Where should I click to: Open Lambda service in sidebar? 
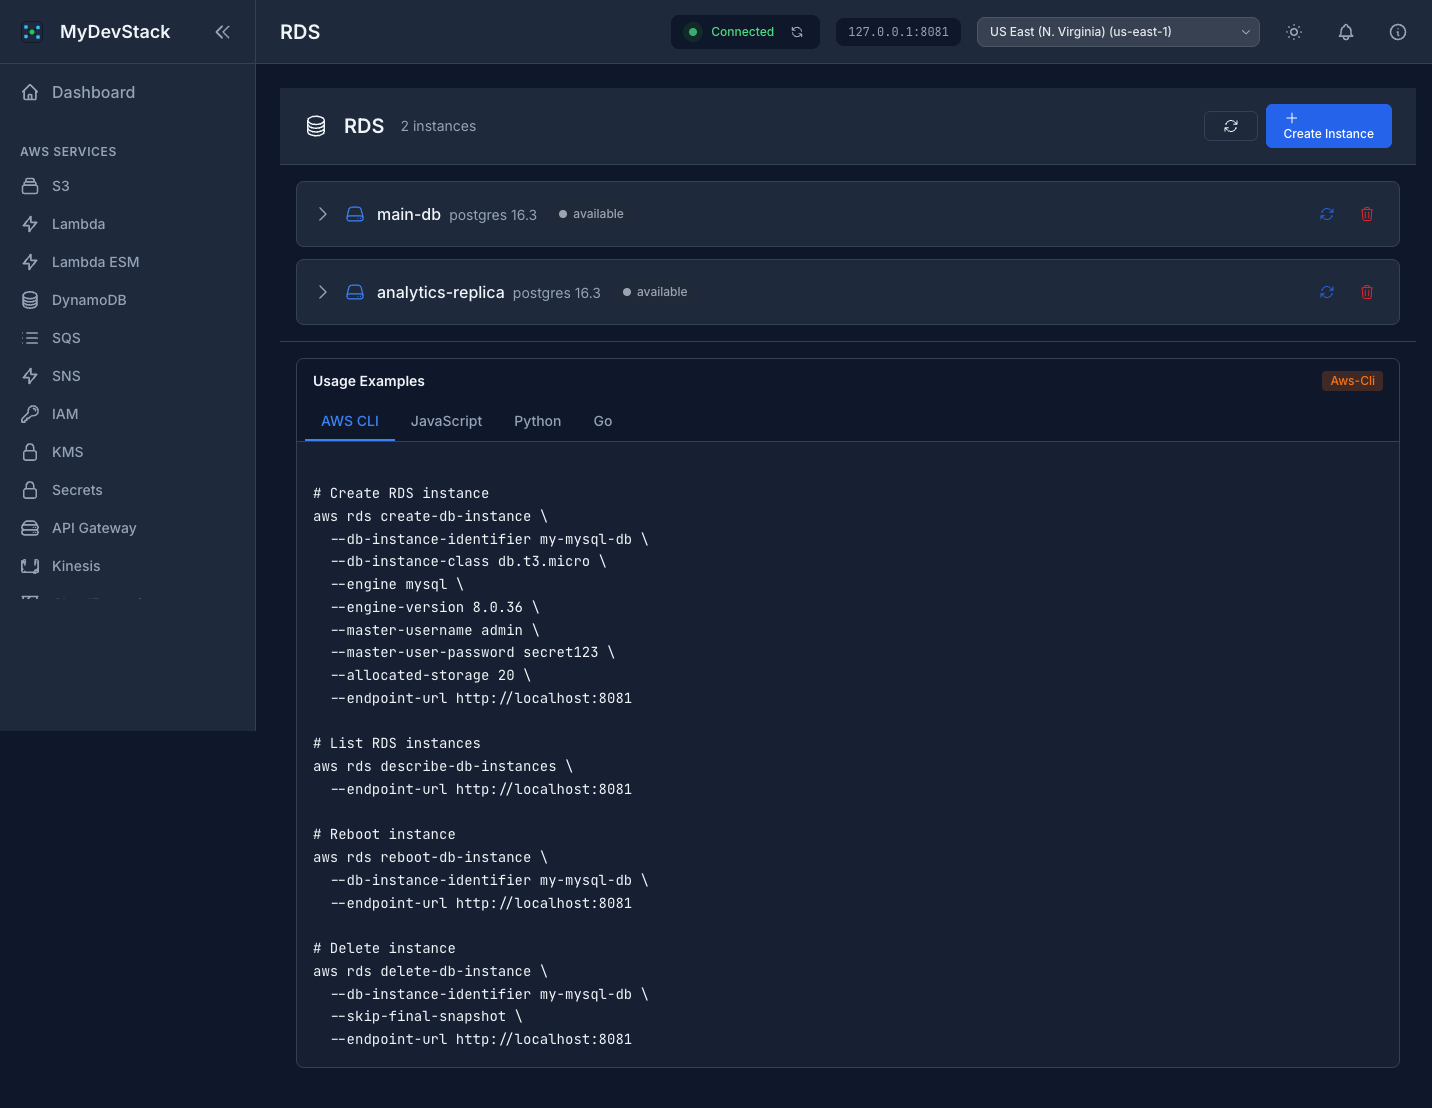coord(127,224)
